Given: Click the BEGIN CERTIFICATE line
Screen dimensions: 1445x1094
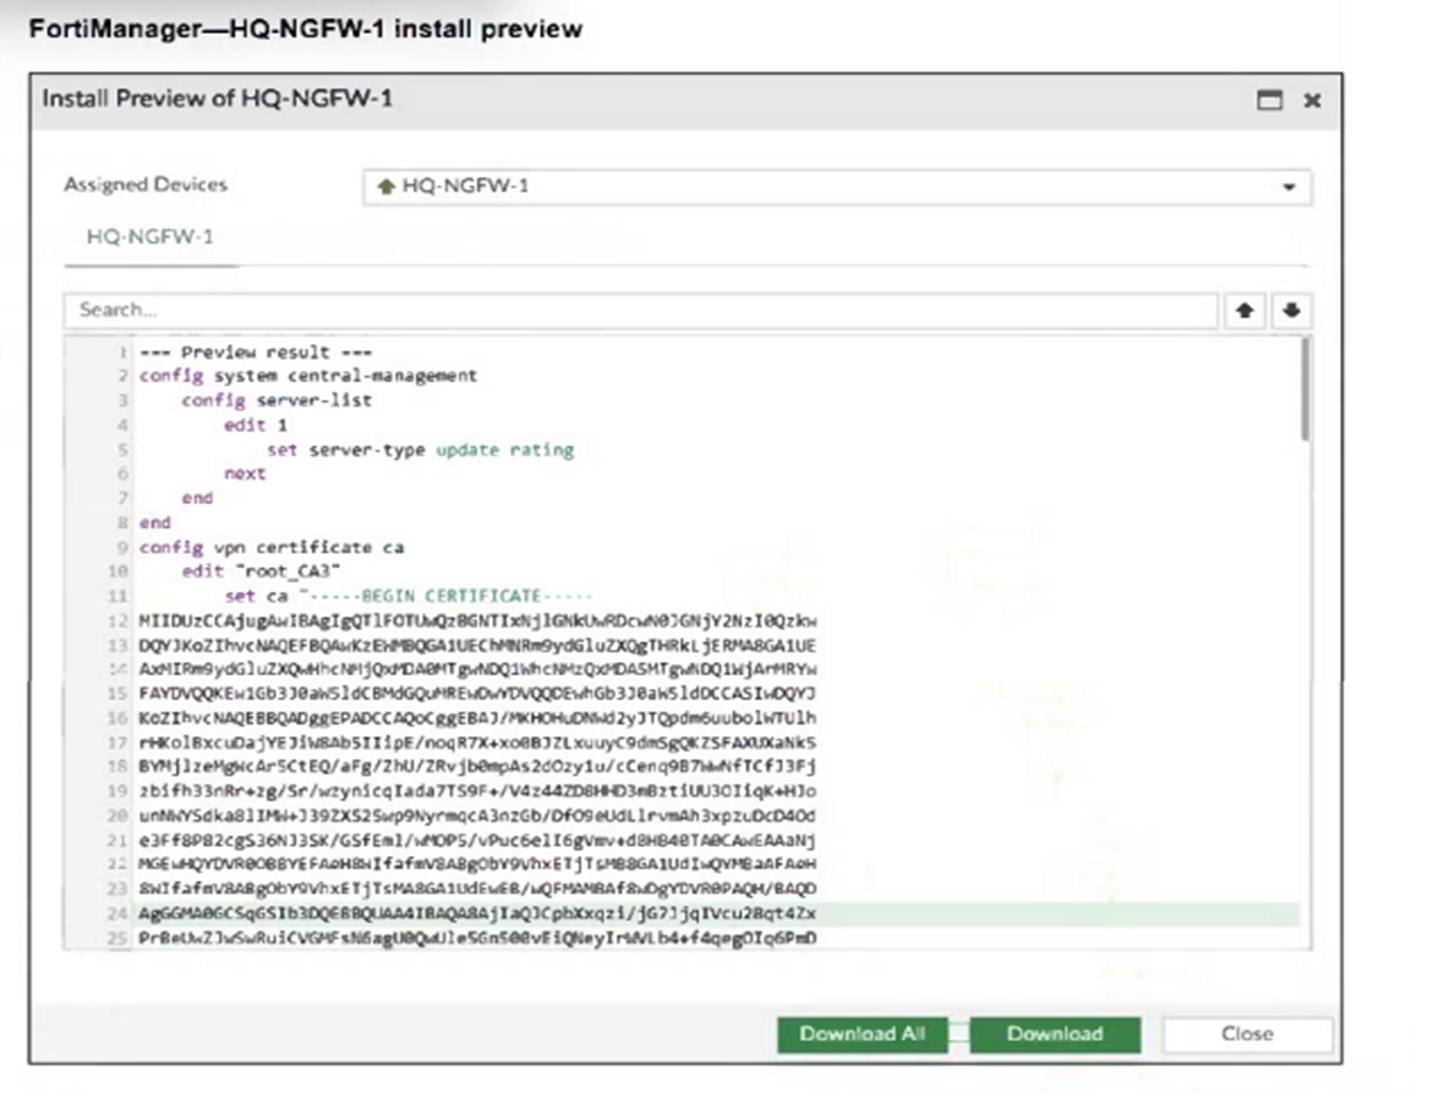Looking at the screenshot, I should [x=408, y=596].
